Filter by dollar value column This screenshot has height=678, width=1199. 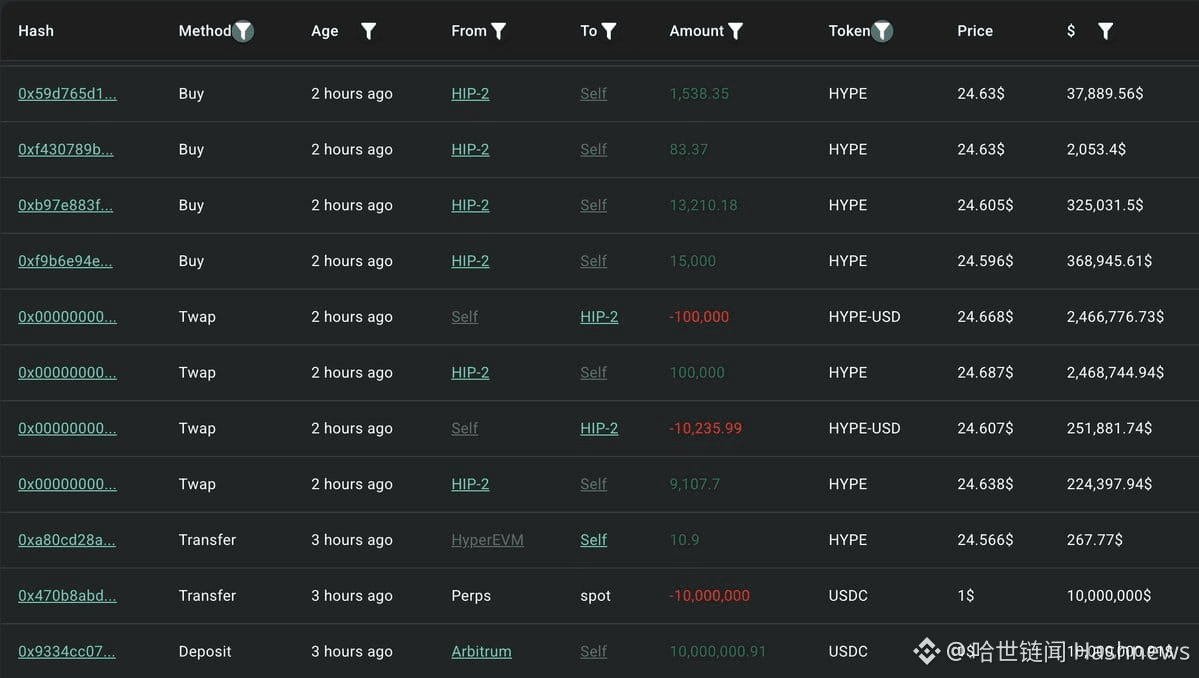(x=1105, y=31)
